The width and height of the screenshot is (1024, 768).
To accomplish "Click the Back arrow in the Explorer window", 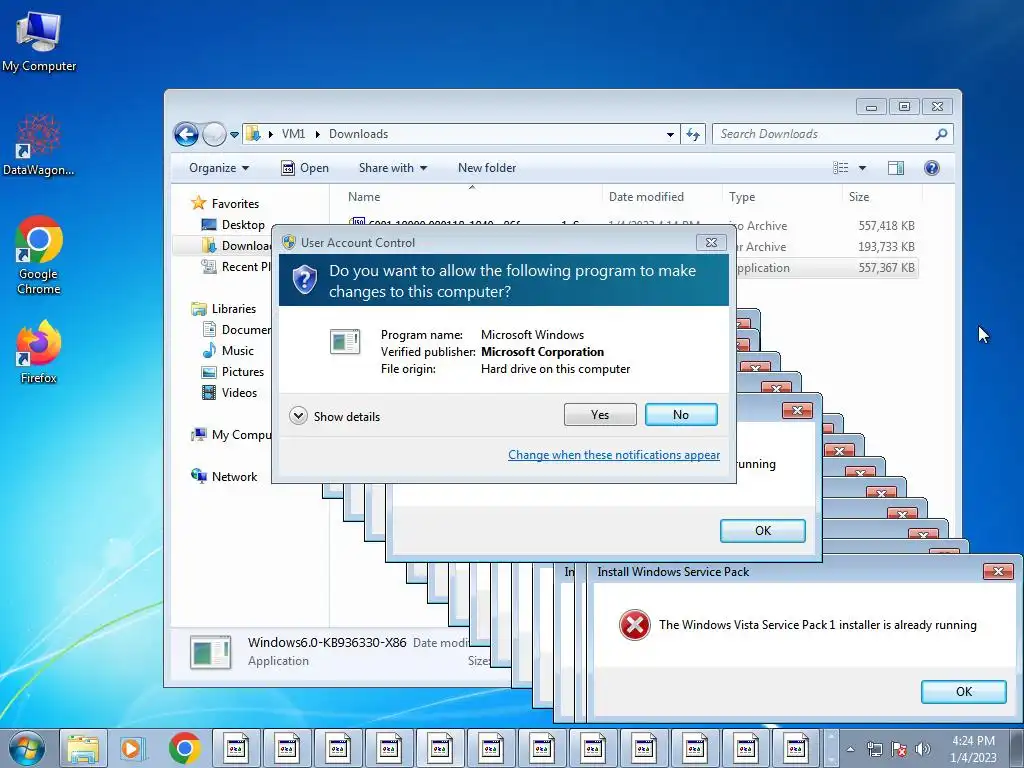I will [186, 135].
